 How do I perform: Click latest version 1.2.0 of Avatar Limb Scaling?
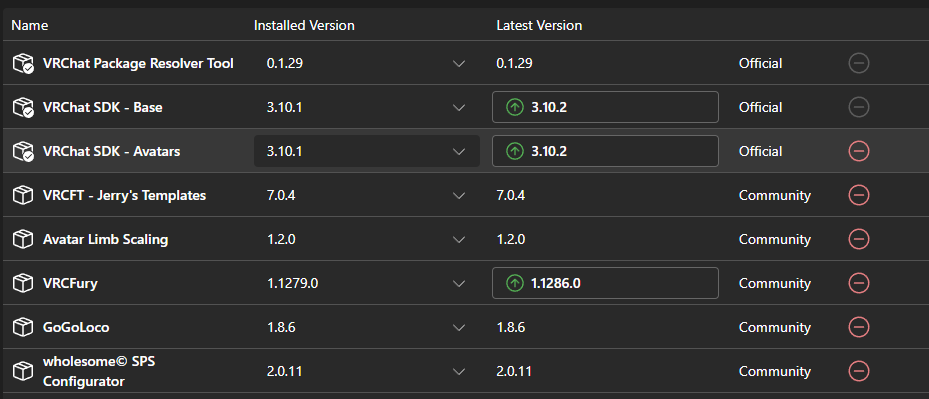tap(510, 240)
